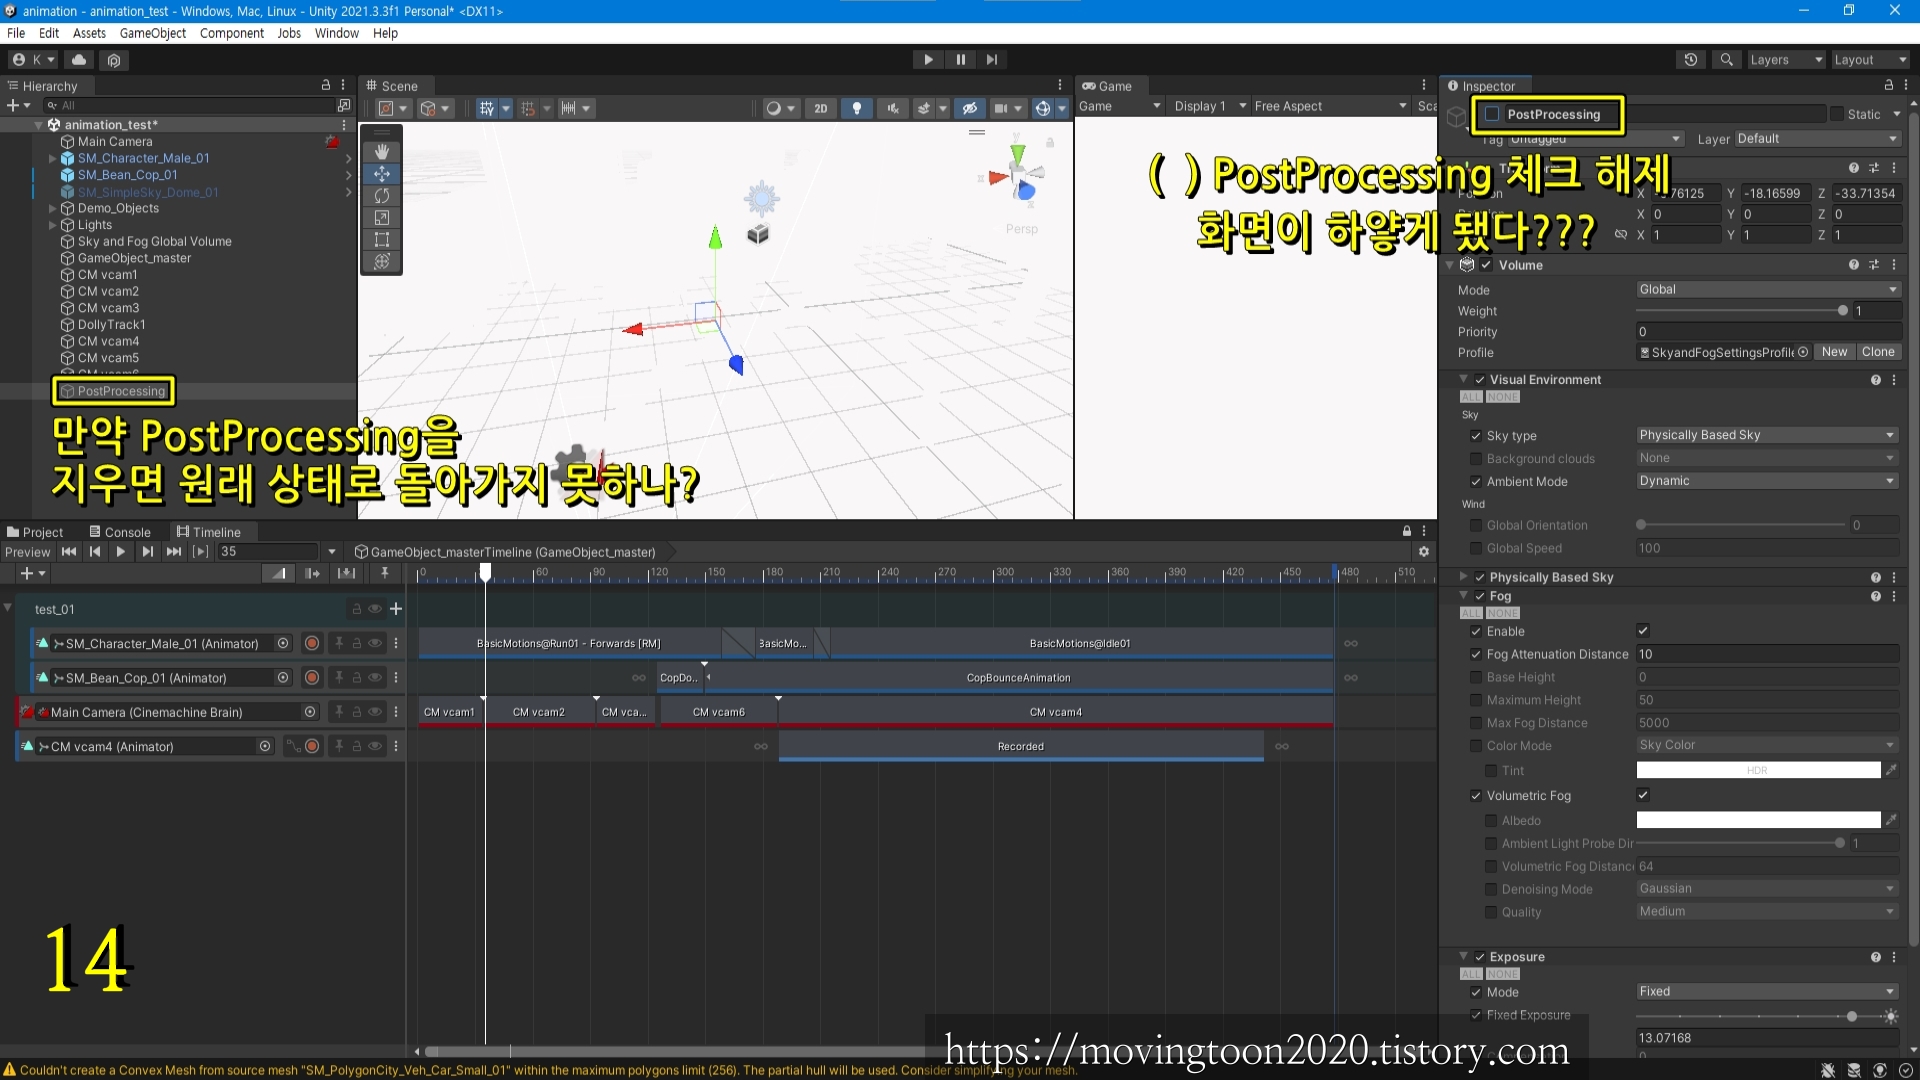Collapse the Fog override section

pyautogui.click(x=1464, y=596)
